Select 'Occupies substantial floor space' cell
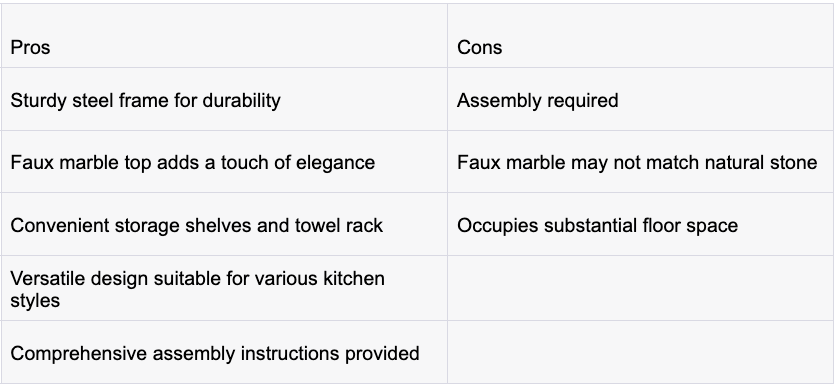The image size is (840, 388). [640, 224]
